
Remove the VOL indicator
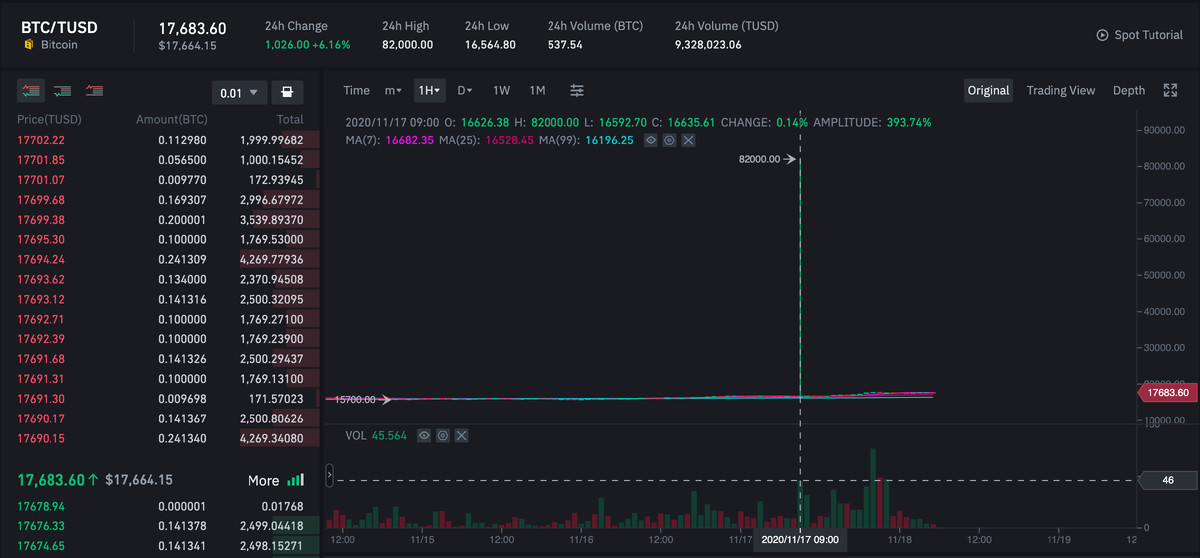[x=460, y=436]
